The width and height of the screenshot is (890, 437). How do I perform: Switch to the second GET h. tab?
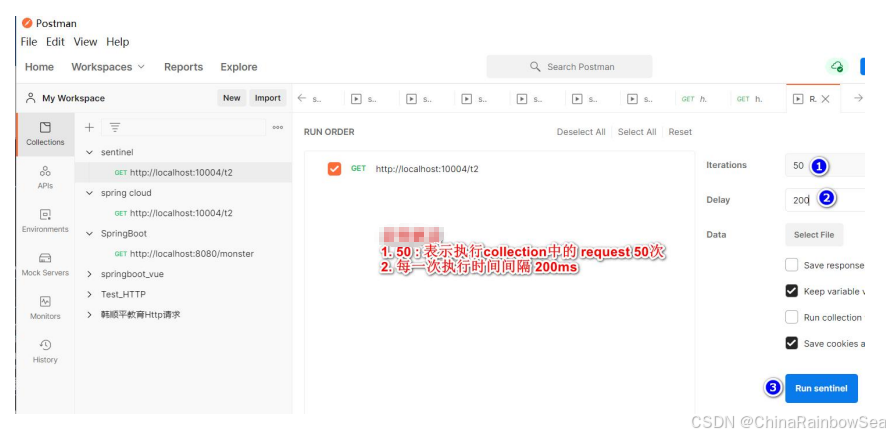coord(750,99)
